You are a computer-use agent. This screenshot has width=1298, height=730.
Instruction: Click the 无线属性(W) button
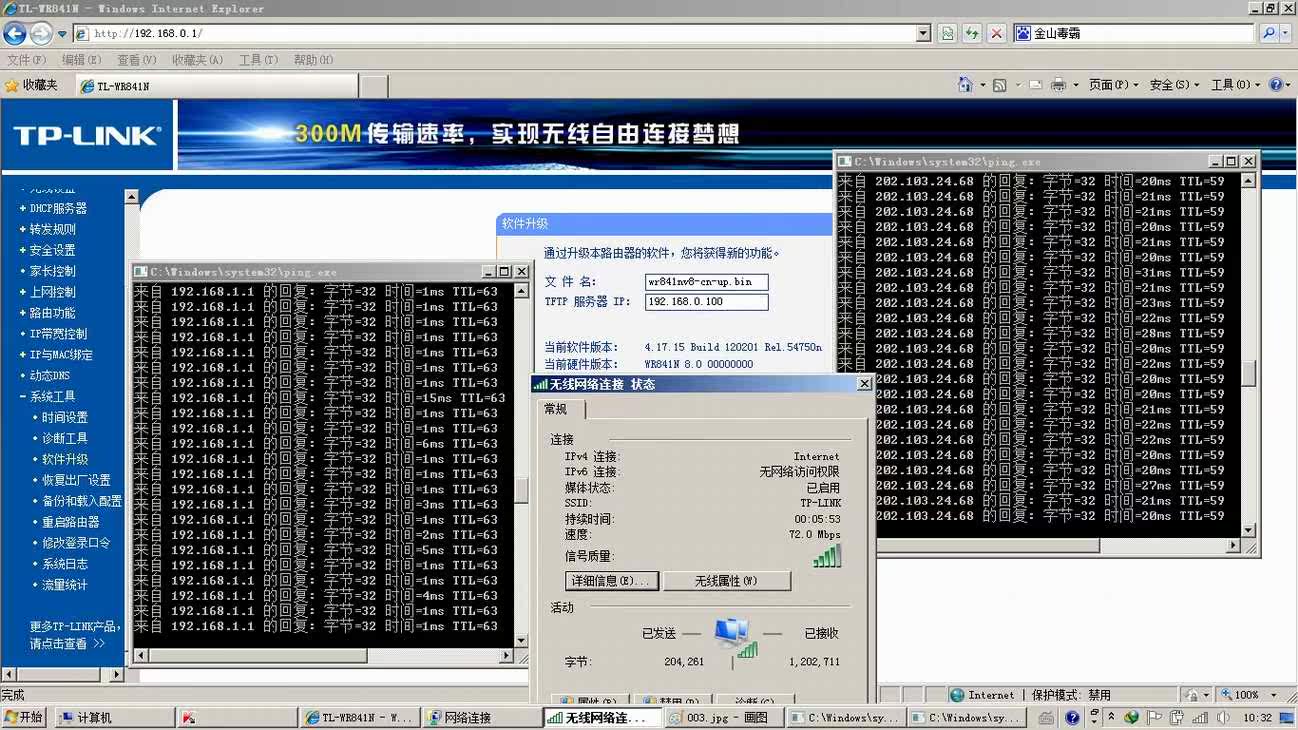727,581
